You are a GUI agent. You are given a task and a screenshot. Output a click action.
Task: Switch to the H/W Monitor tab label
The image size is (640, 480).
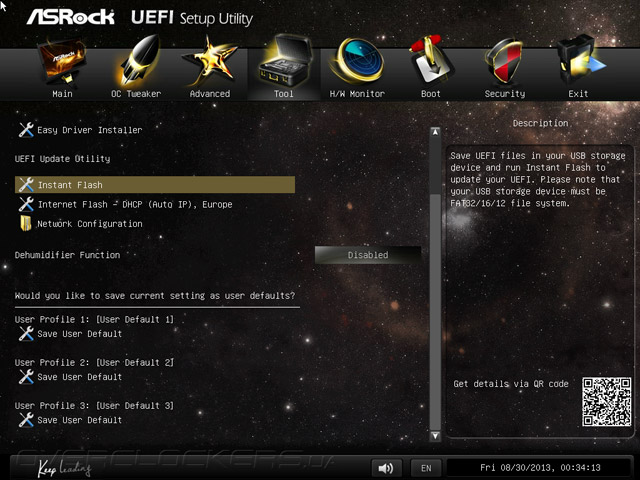point(357,94)
